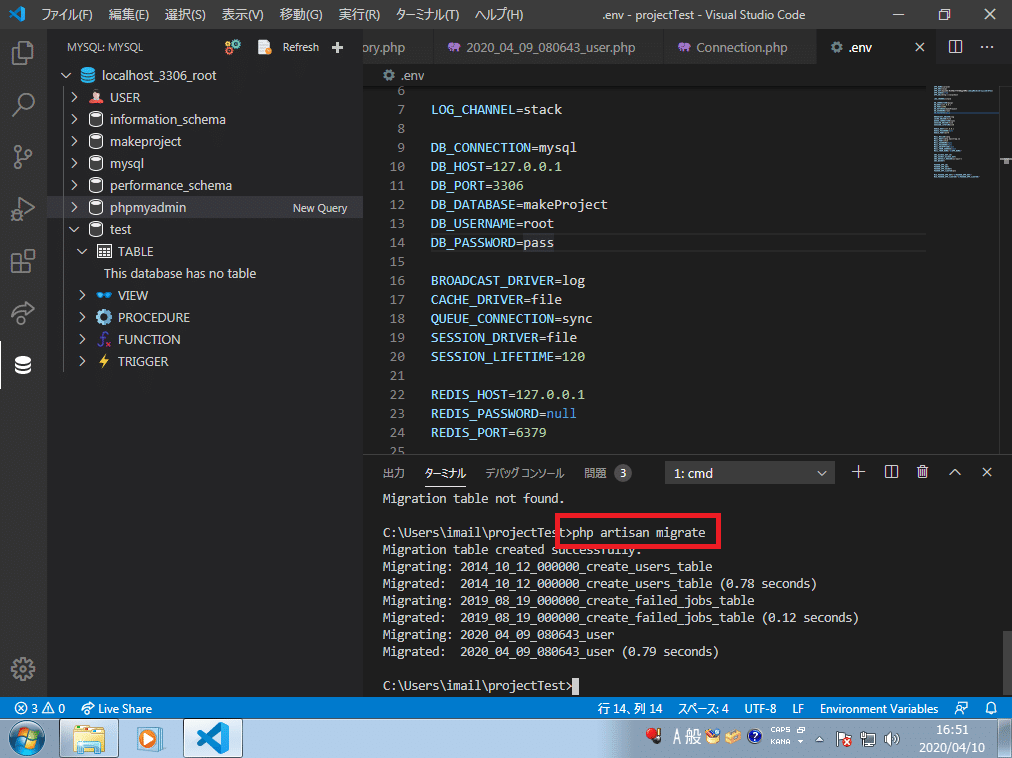1012x758 pixels.
Task: Expand performance_schema database
Action: point(74,185)
